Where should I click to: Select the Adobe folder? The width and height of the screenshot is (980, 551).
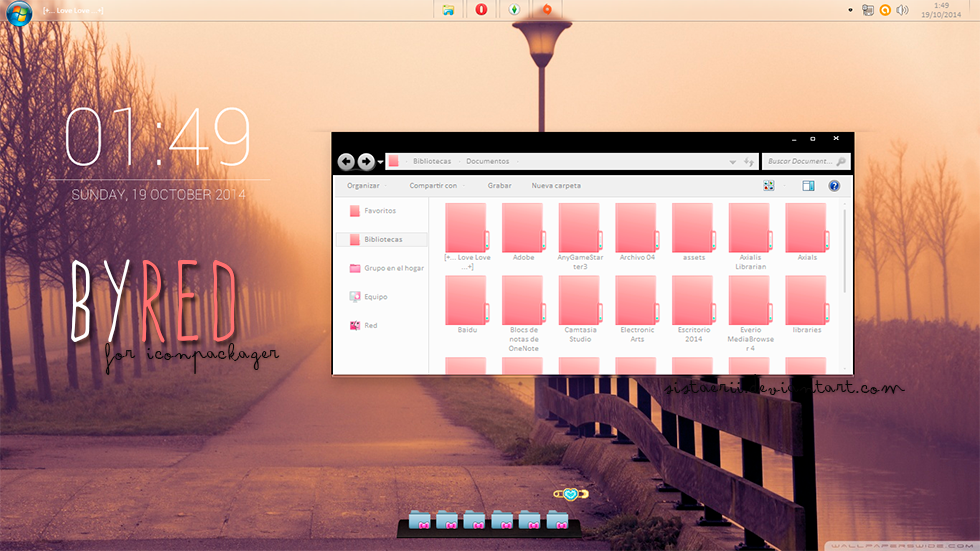[x=523, y=232]
